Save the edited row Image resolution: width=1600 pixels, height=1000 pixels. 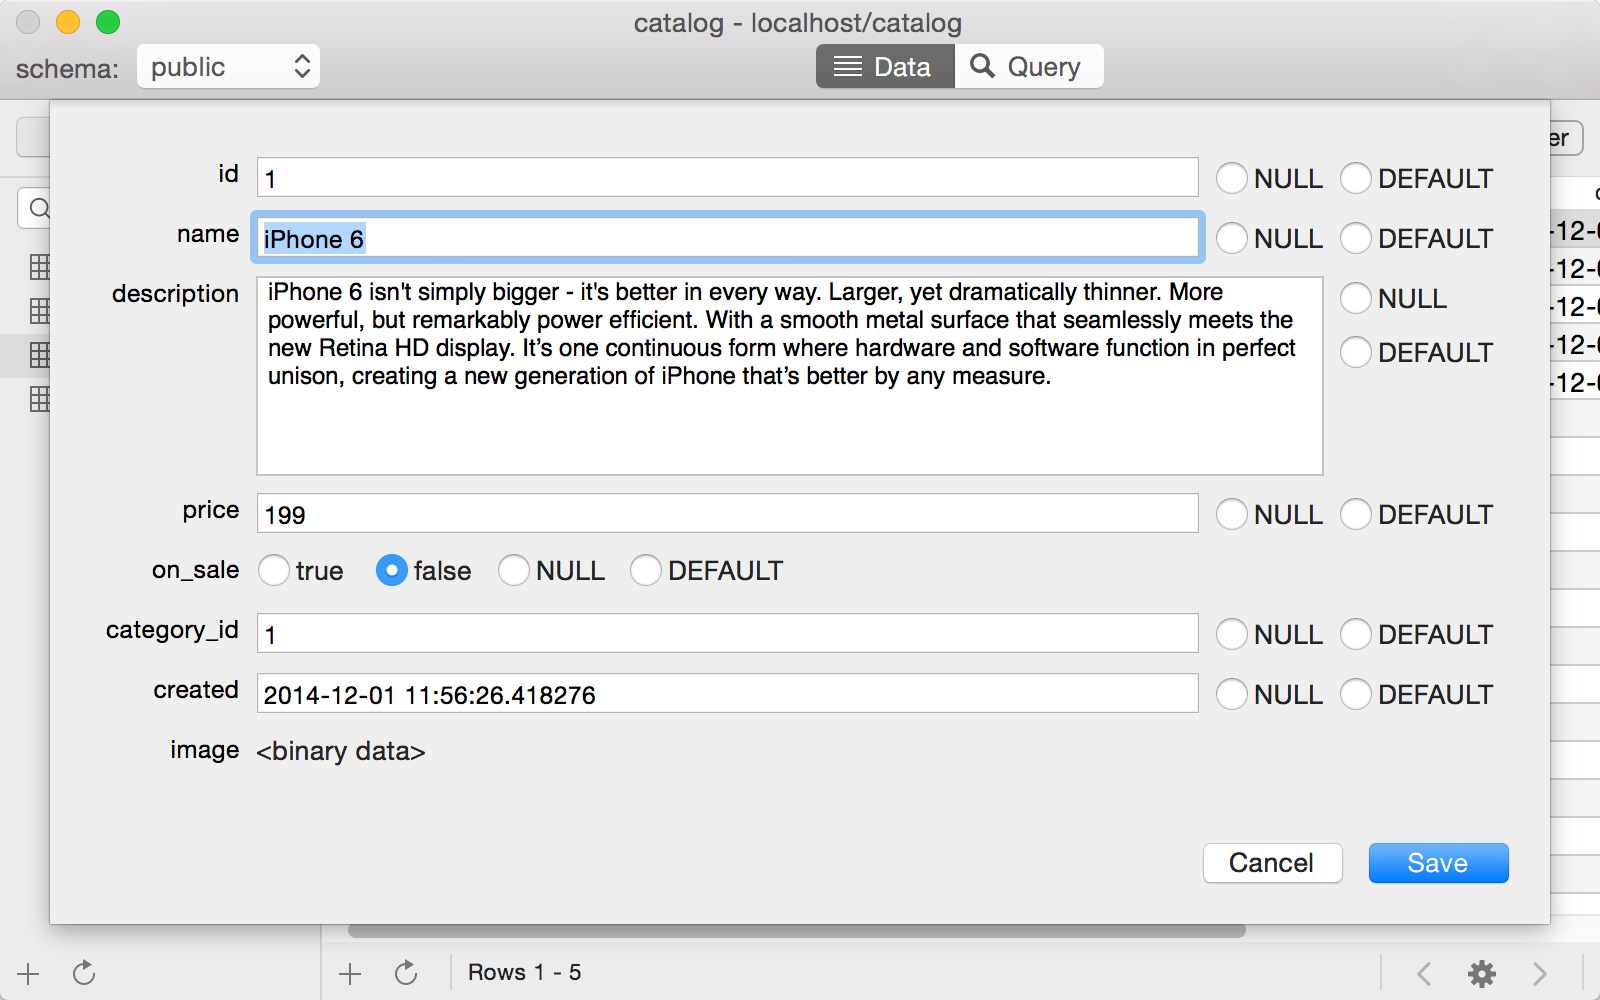1438,863
